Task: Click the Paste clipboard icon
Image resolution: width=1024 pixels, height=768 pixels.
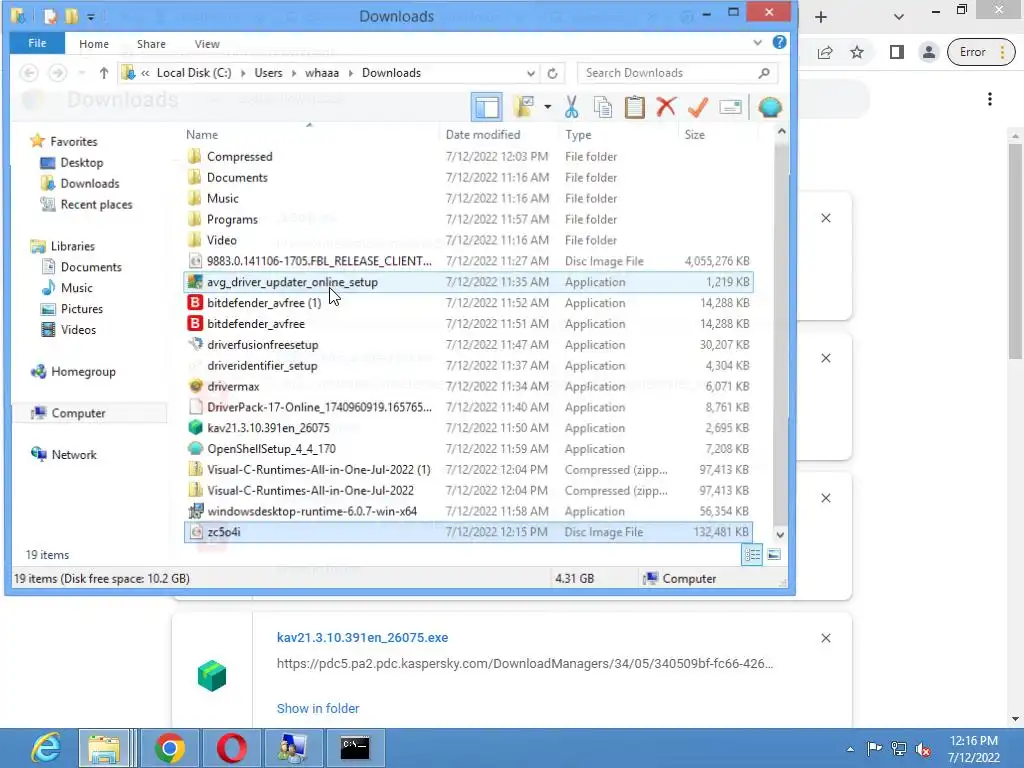Action: (x=634, y=107)
